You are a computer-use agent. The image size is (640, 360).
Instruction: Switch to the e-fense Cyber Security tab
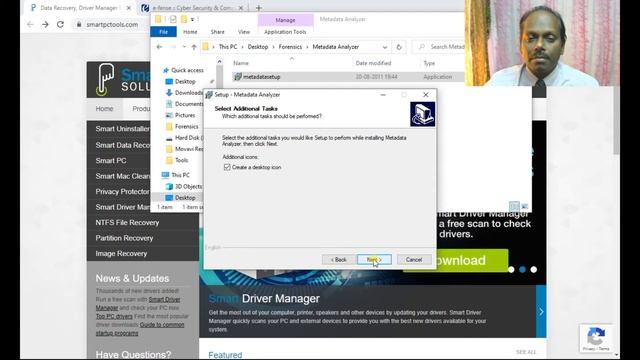coord(192,8)
